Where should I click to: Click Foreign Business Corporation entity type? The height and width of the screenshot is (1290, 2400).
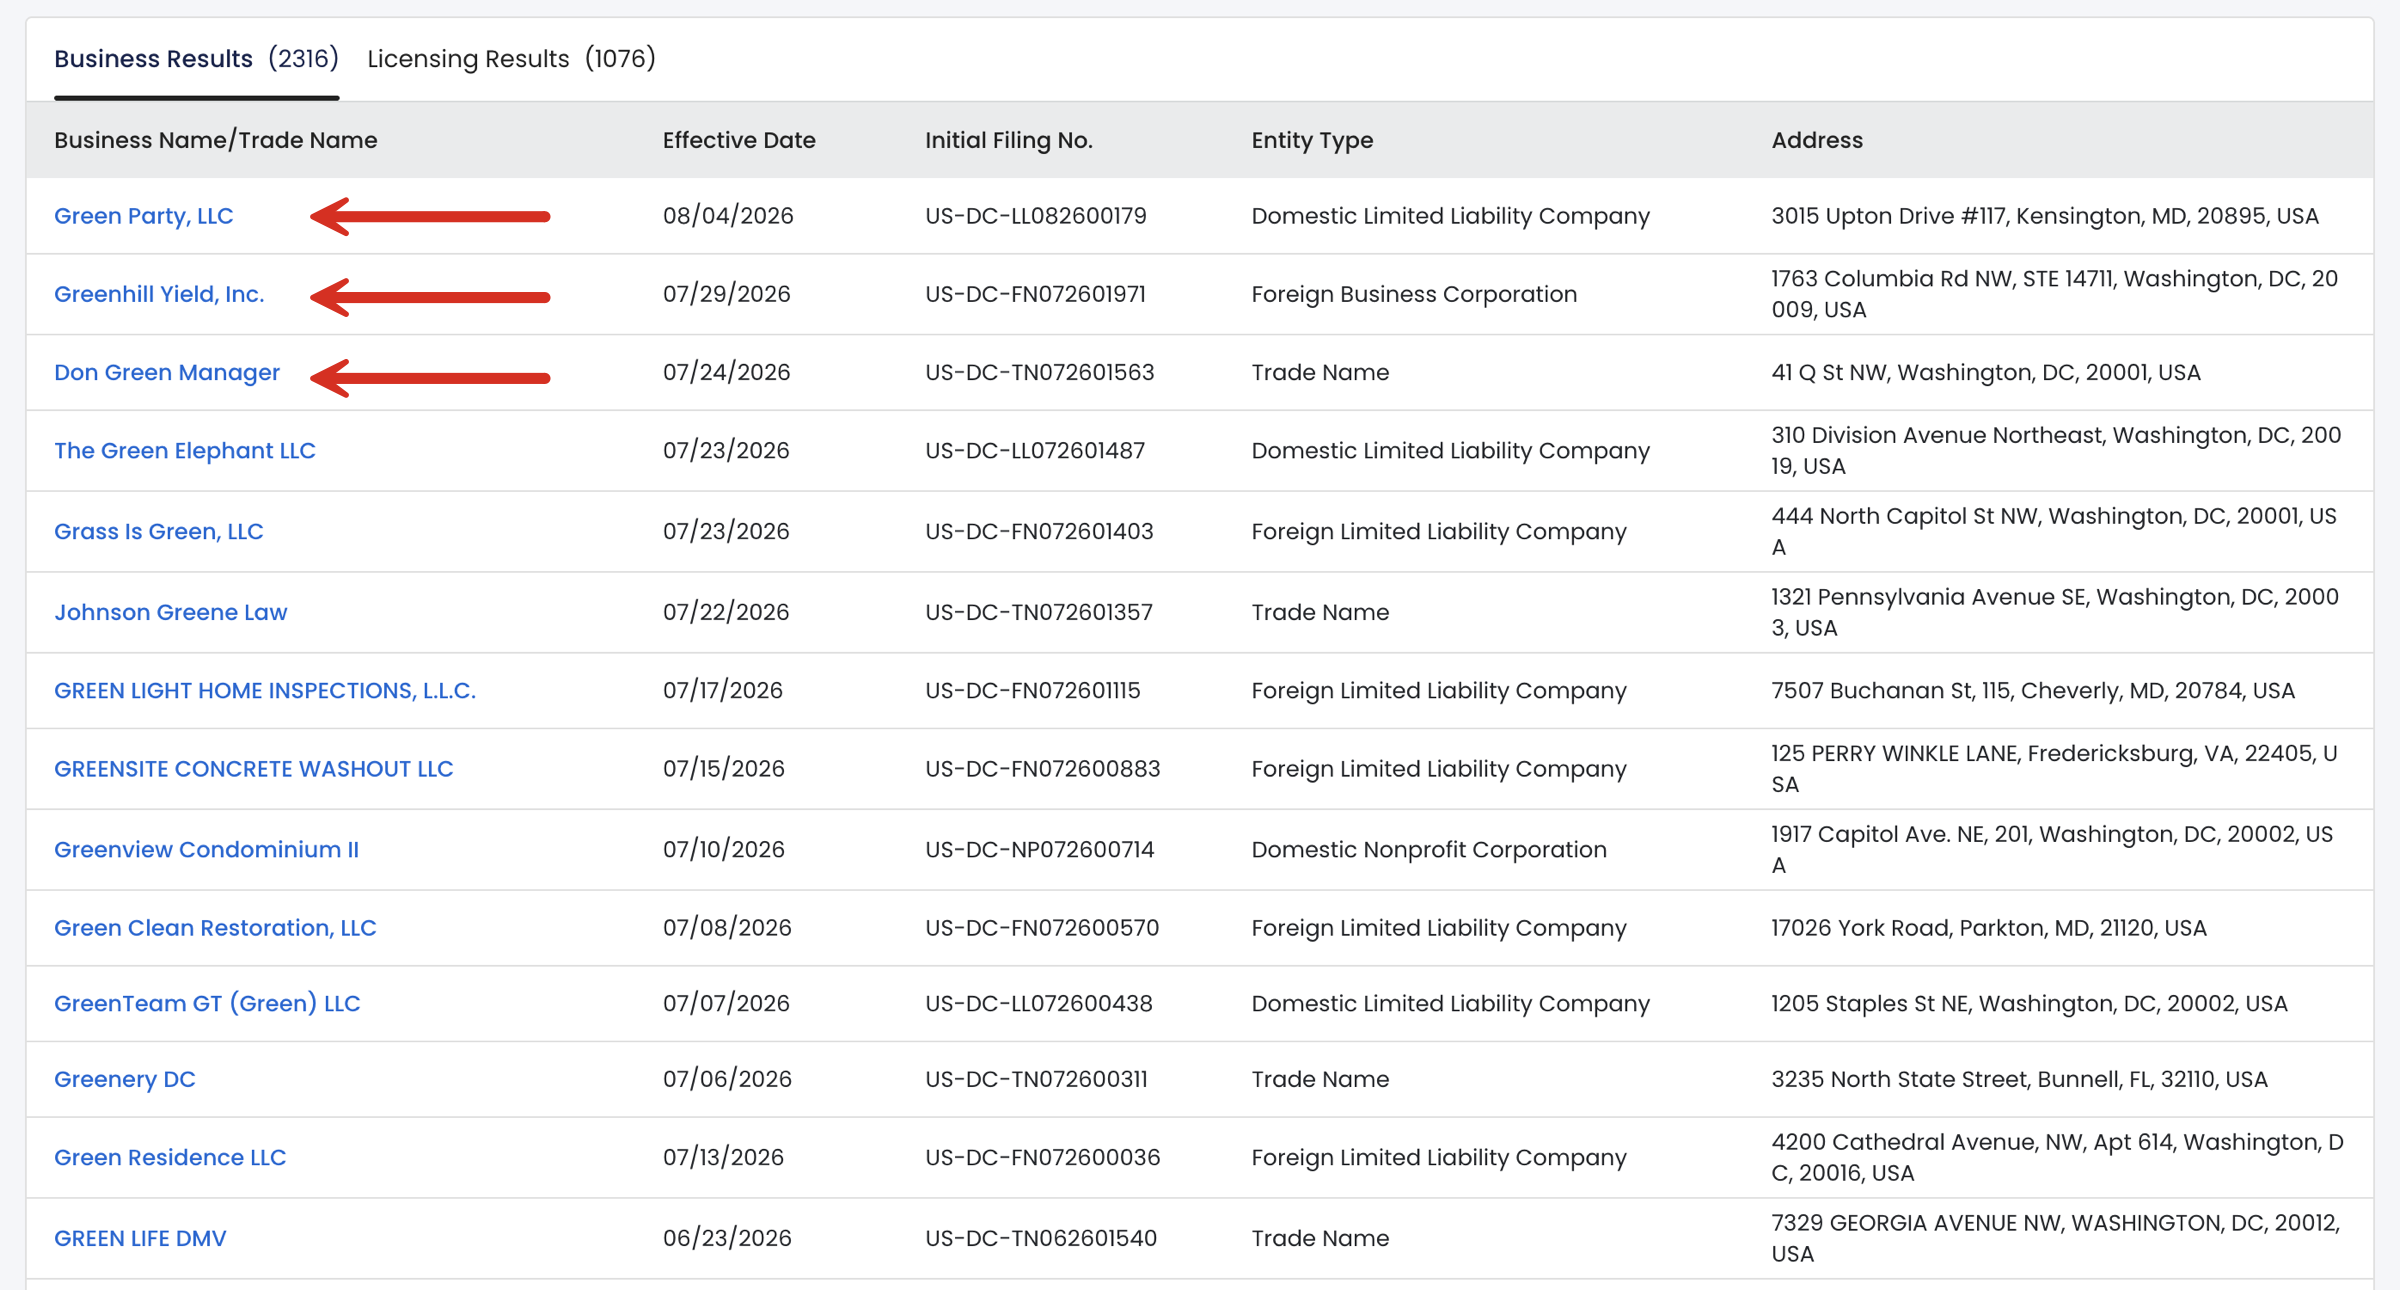(x=1414, y=294)
